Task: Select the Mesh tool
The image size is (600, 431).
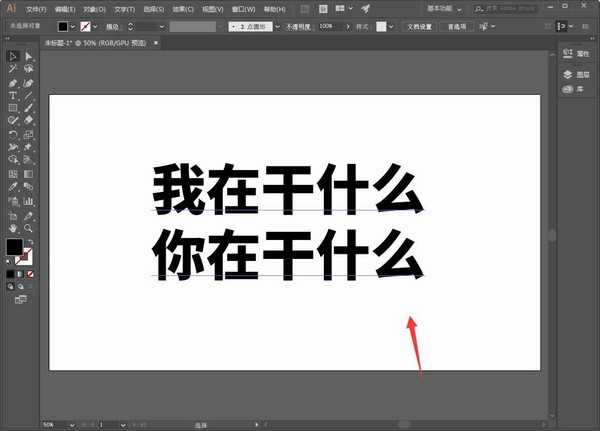Action: [13, 174]
